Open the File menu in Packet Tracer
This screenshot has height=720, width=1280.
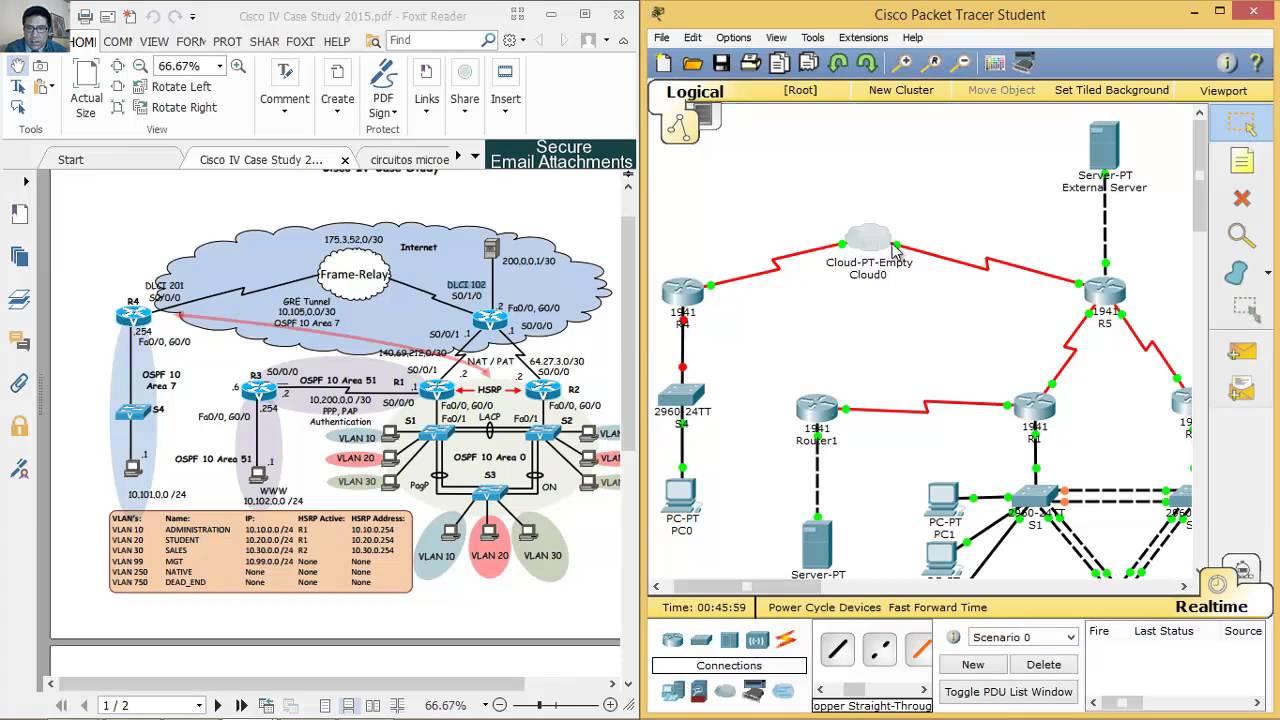click(662, 38)
